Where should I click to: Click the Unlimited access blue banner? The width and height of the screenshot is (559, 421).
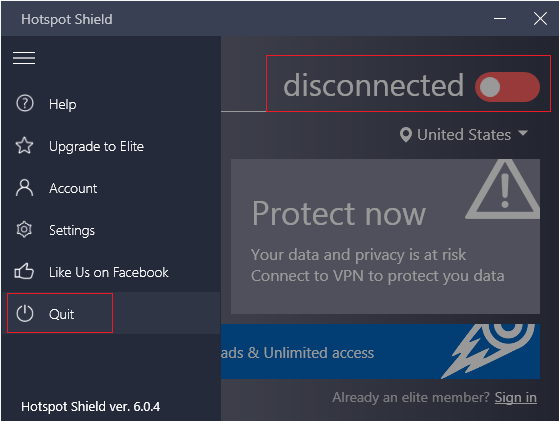point(380,351)
